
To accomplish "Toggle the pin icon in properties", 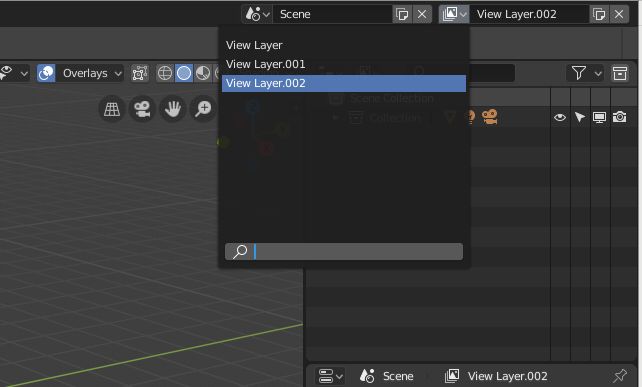I will tap(620, 376).
